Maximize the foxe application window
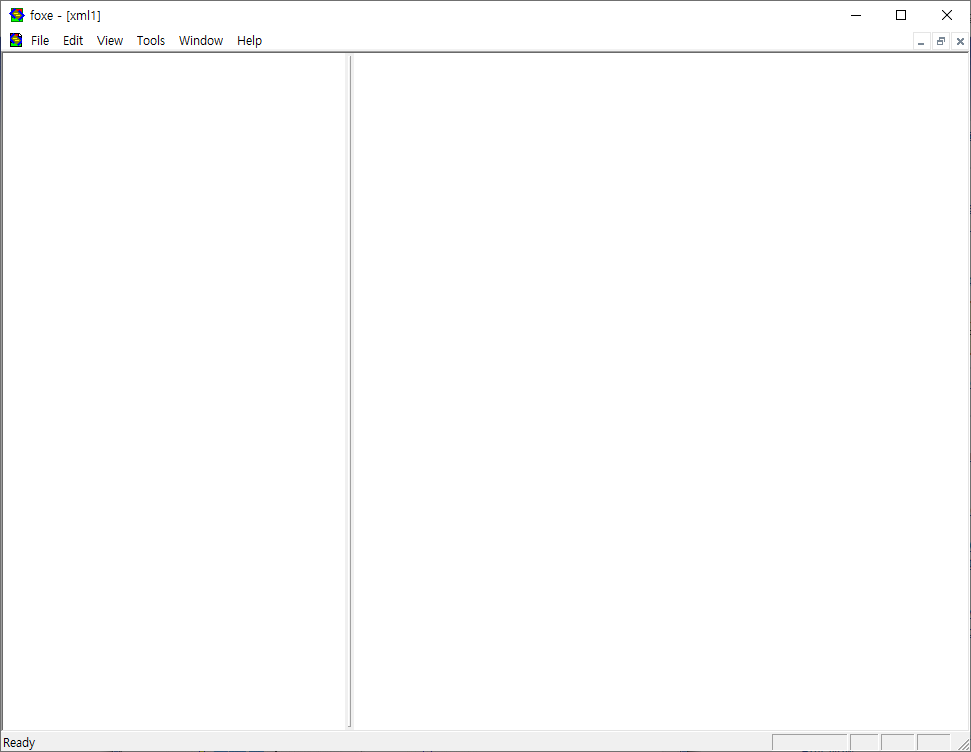Screen dimensions: 971x752 click(x=901, y=15)
